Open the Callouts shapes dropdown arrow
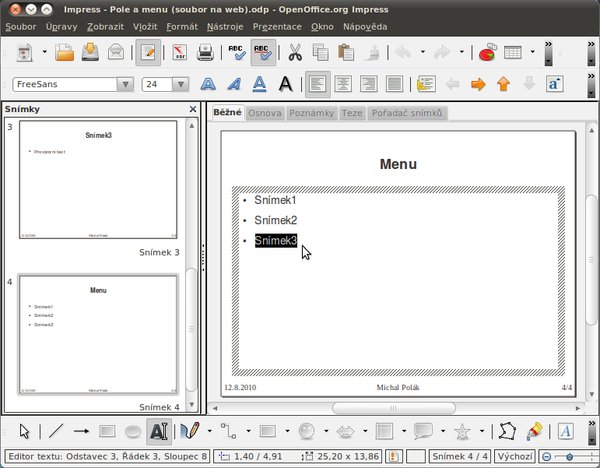Image resolution: width=600 pixels, height=468 pixels. point(443,431)
